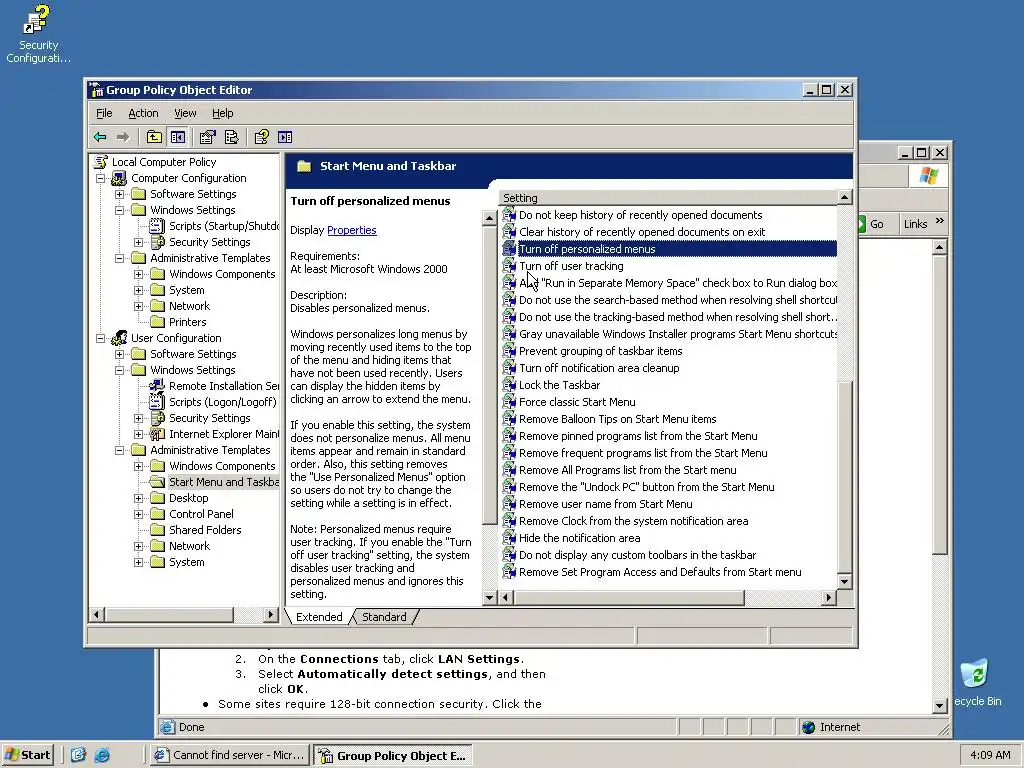
Task: Open the Help menu
Action: tap(223, 113)
